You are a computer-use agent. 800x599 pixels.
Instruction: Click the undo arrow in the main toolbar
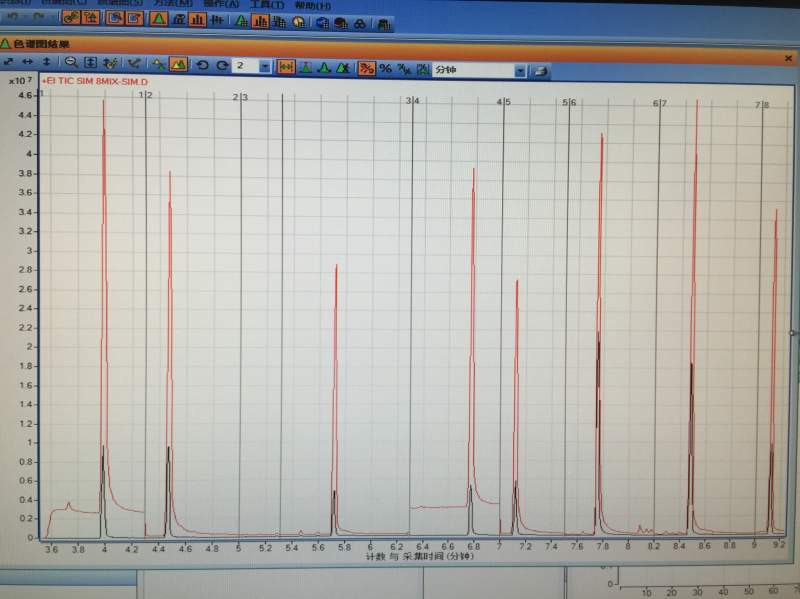(14, 17)
